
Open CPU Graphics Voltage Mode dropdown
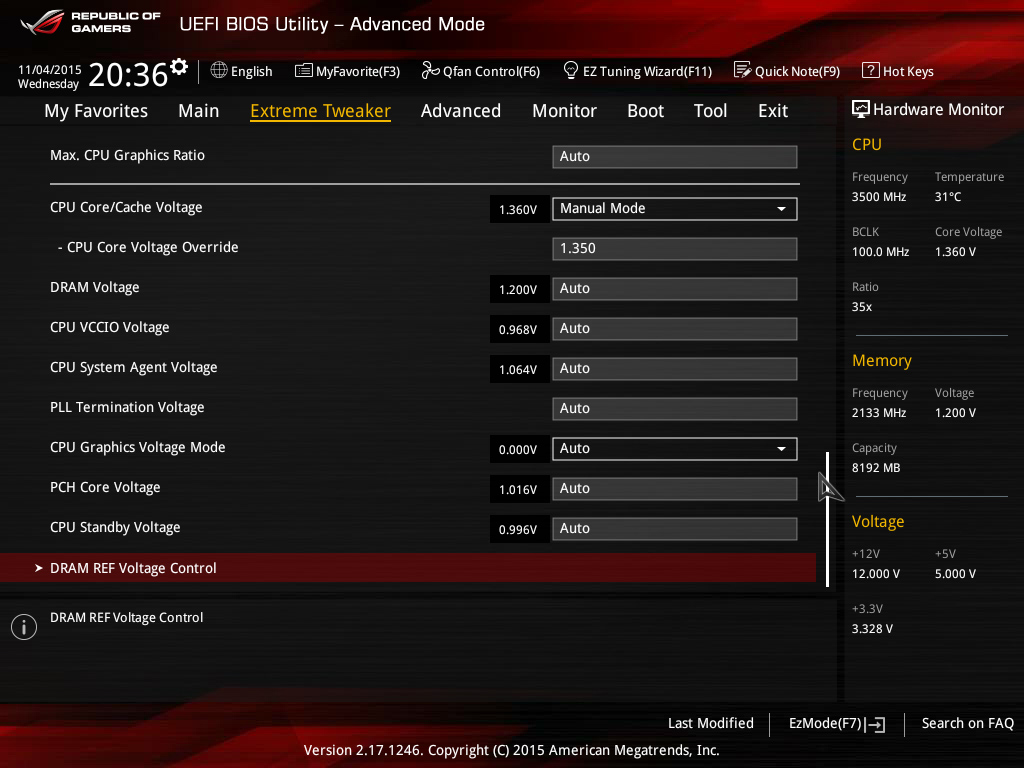click(x=675, y=449)
